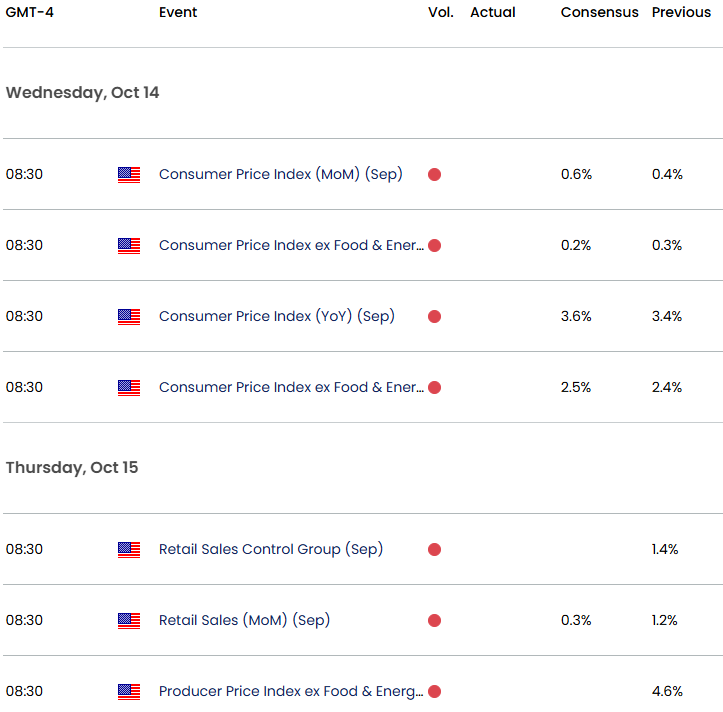Image resolution: width=723 pixels, height=712 pixels.
Task: Click the Consensus column header
Action: [599, 12]
